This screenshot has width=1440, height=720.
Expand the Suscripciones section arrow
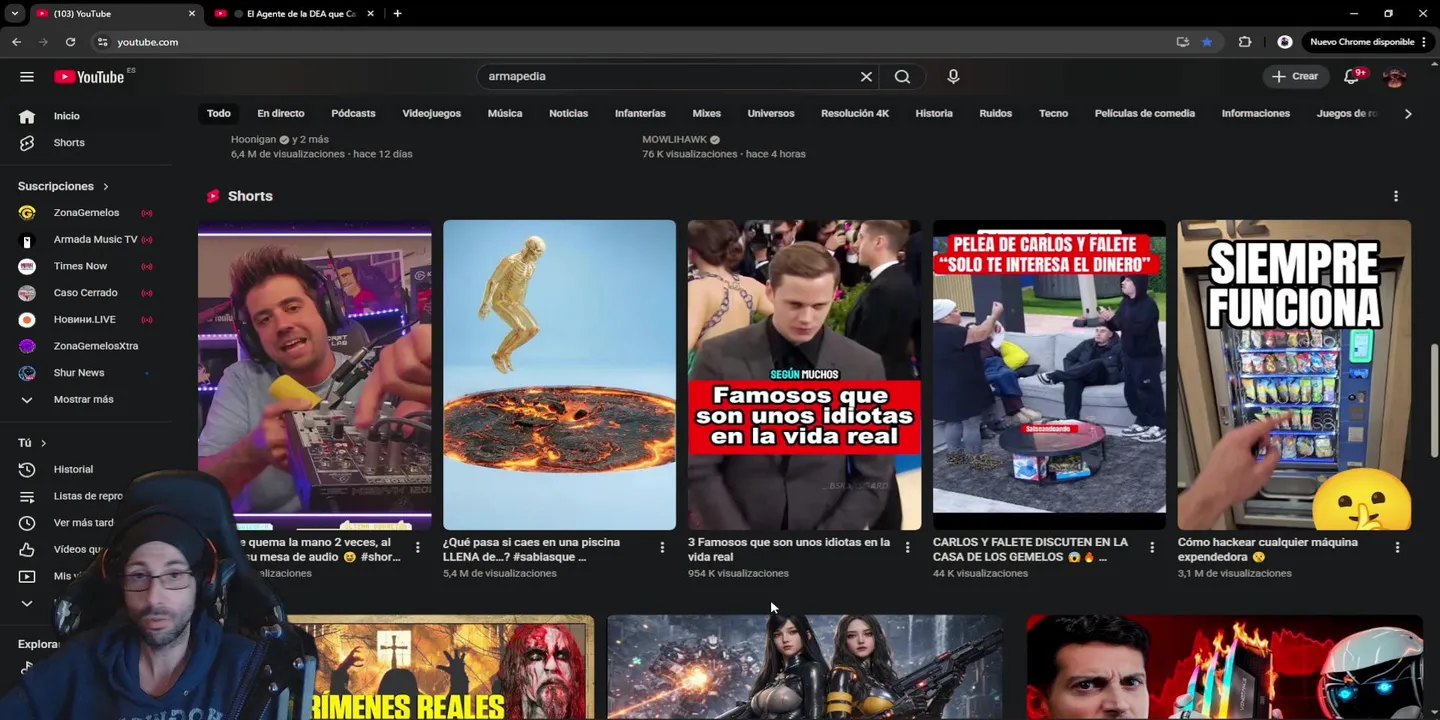(105, 187)
